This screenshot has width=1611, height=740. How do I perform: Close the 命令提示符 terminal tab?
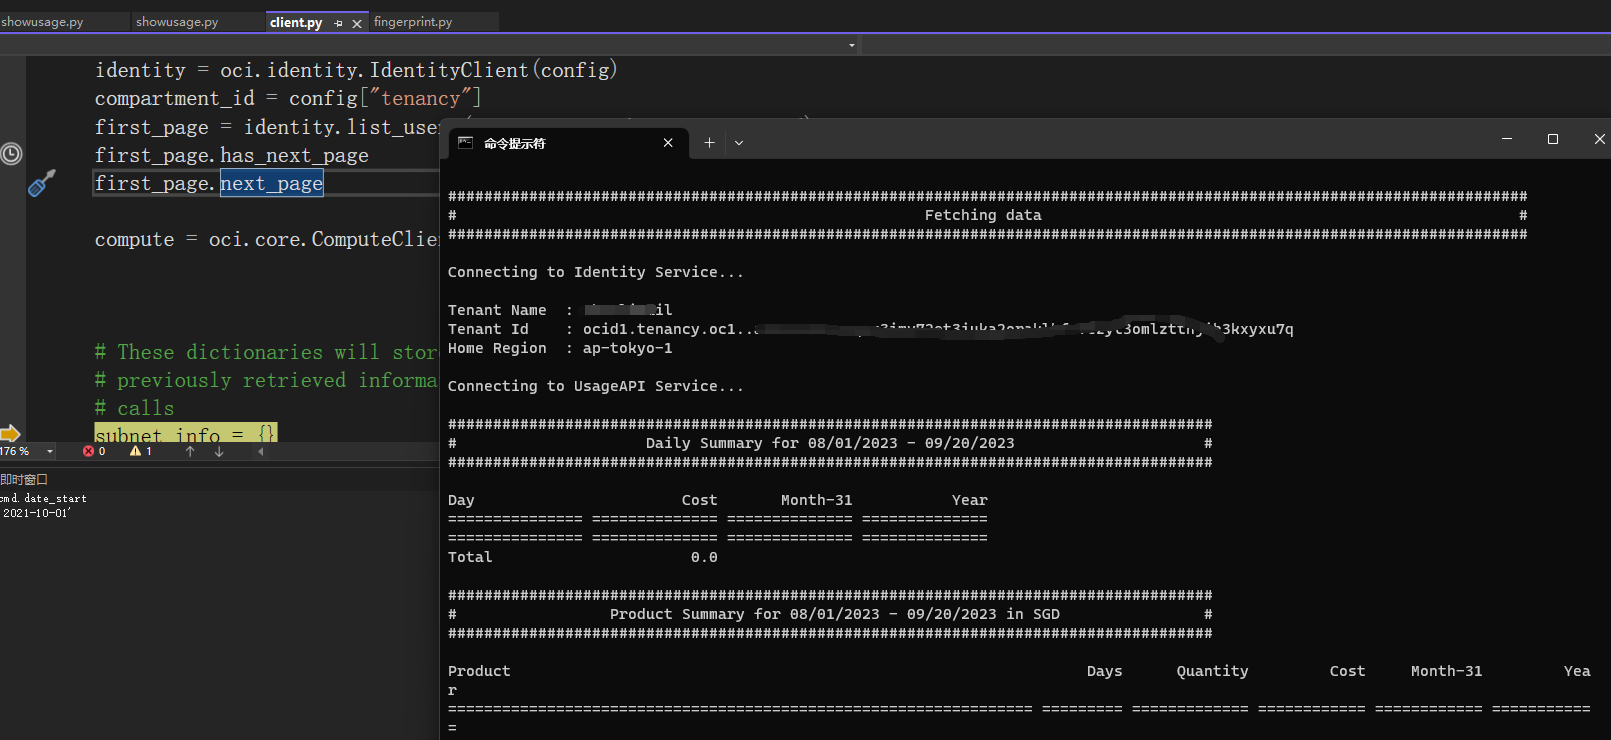tap(668, 143)
